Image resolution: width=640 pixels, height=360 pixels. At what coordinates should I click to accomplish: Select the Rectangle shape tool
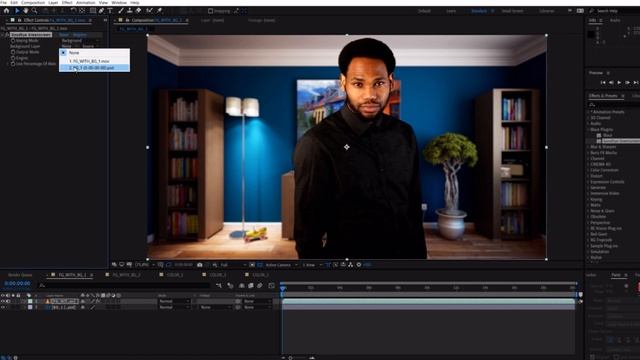93,11
